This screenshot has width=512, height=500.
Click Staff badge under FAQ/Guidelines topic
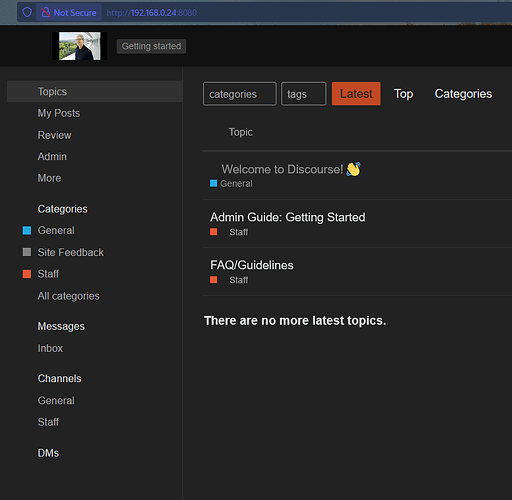click(229, 280)
